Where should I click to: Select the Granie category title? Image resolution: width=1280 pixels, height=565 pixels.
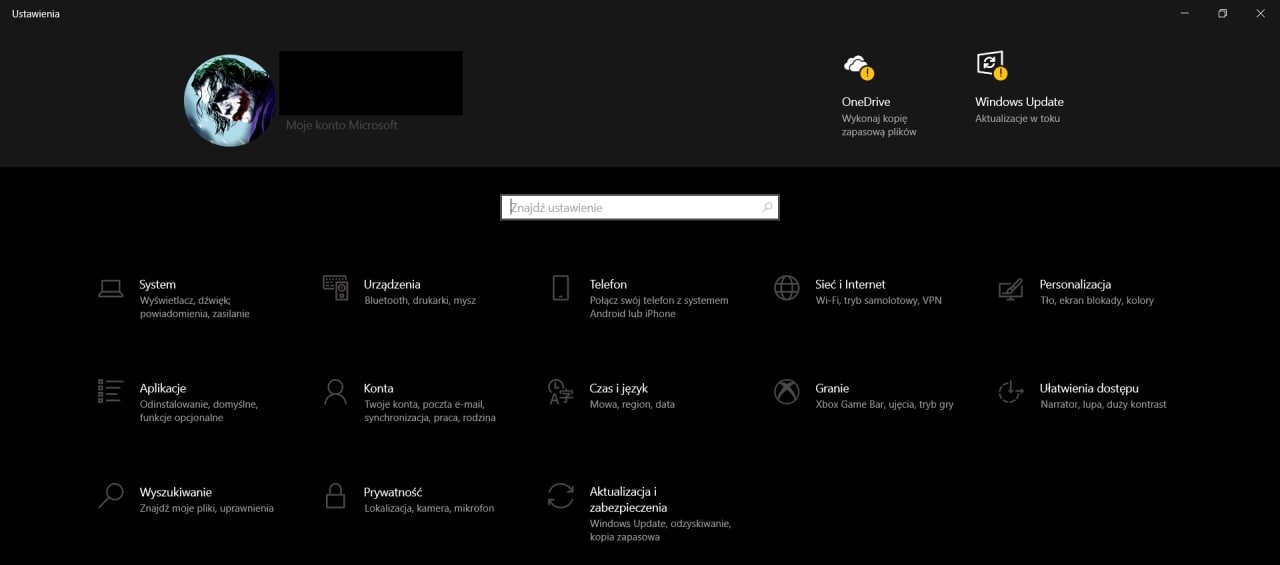coord(832,389)
